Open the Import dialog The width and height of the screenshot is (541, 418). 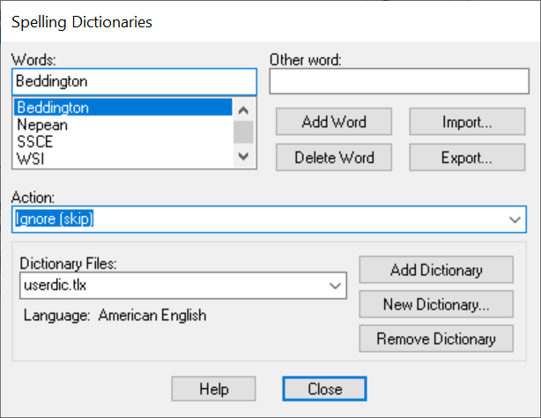tap(467, 122)
